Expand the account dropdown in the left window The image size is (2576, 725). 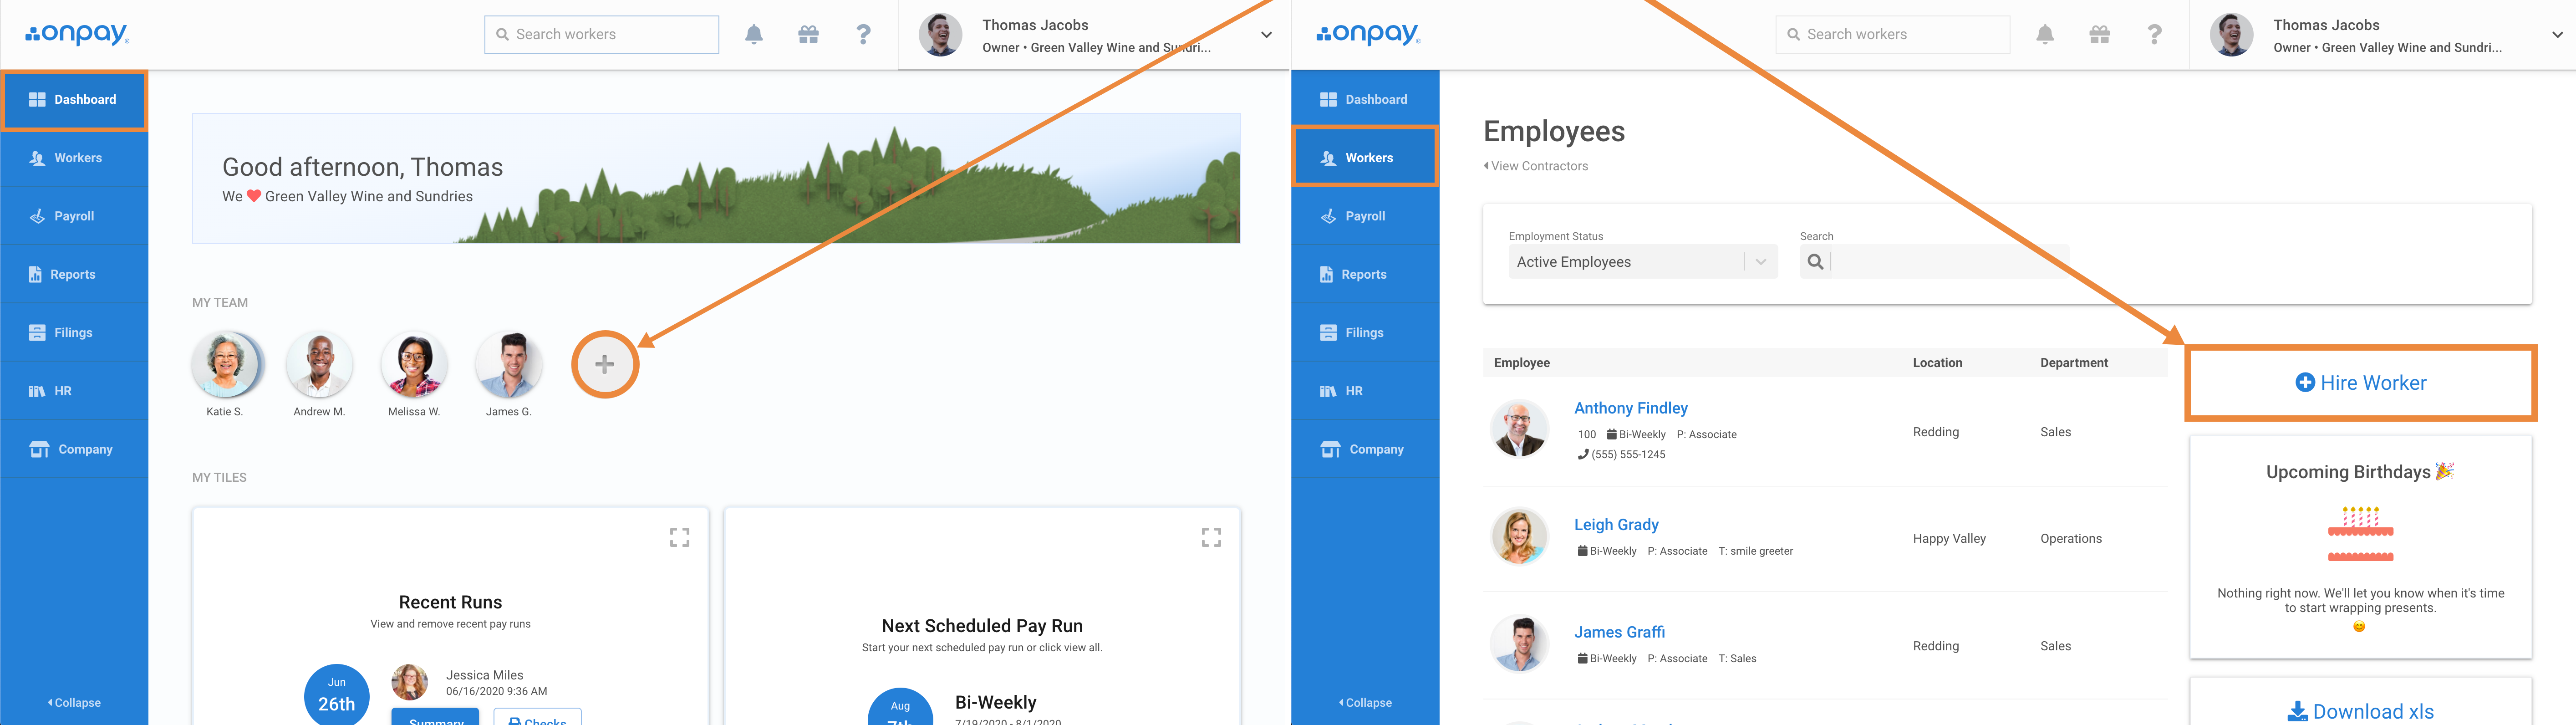(1266, 35)
